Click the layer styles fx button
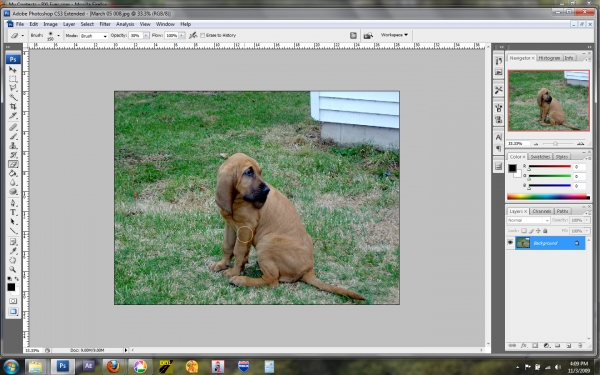The height and width of the screenshot is (375, 600). [523, 346]
